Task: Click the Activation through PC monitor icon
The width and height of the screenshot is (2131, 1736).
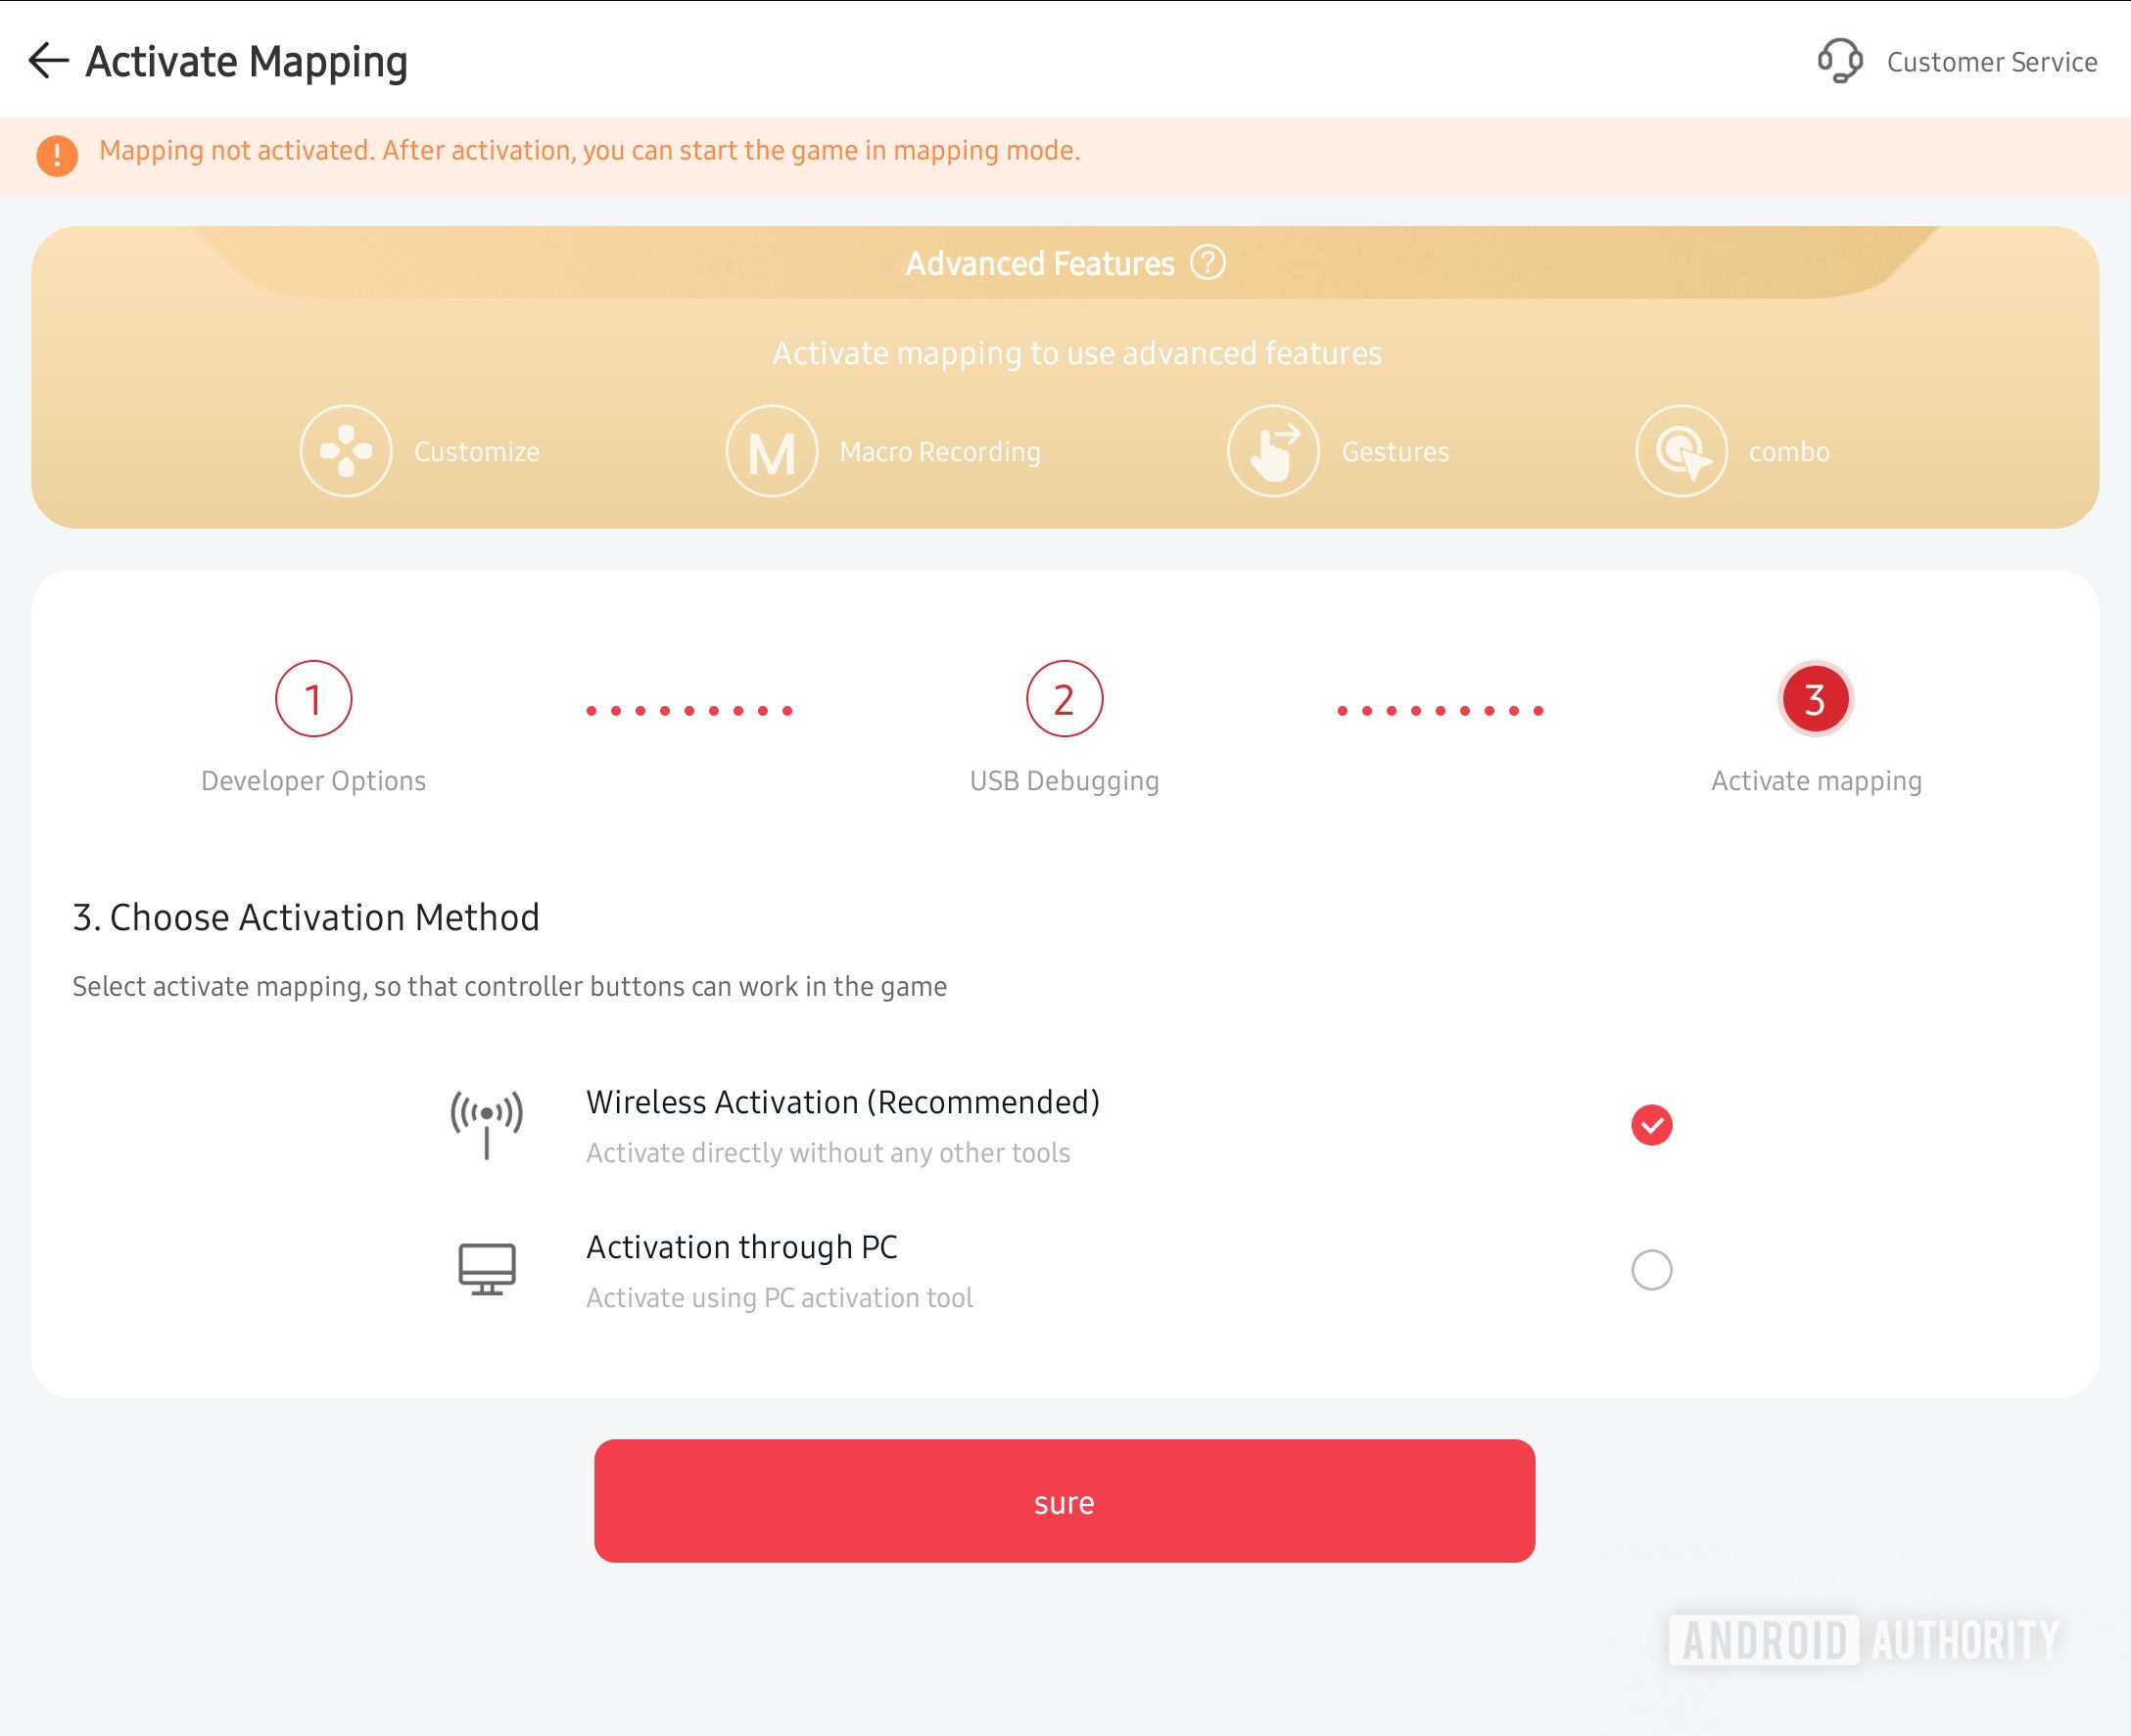Action: 487,1271
